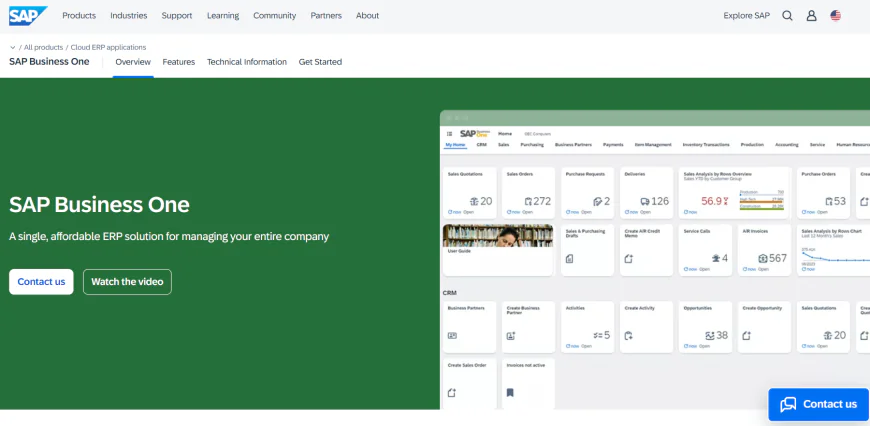The image size is (870, 426).
Task: Click the Deliveries truck icon showing 126
Action: [645, 201]
